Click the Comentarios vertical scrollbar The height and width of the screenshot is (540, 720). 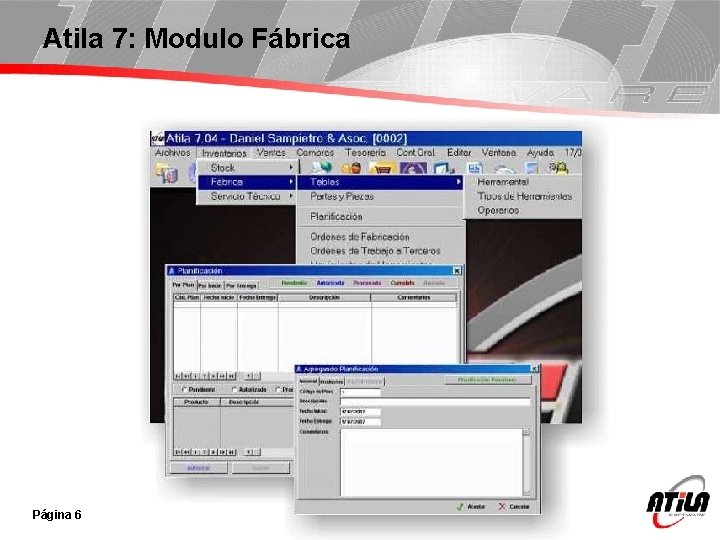pos(526,462)
